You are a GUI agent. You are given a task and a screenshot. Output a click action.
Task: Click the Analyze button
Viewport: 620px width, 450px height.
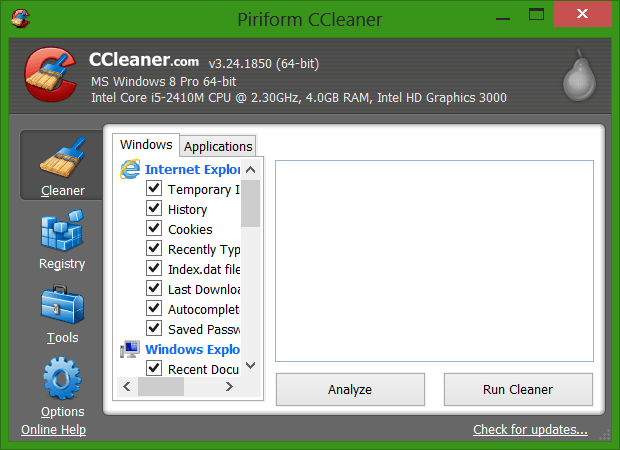point(350,389)
